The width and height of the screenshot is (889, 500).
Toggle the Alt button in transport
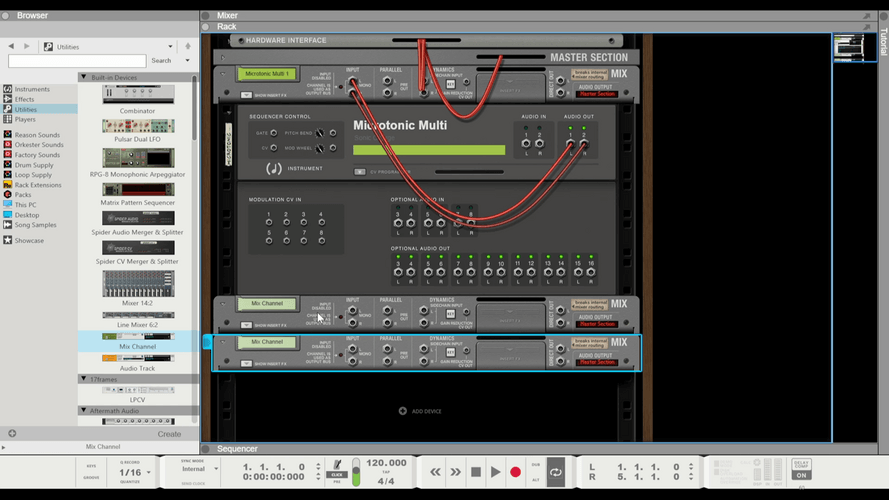point(536,480)
